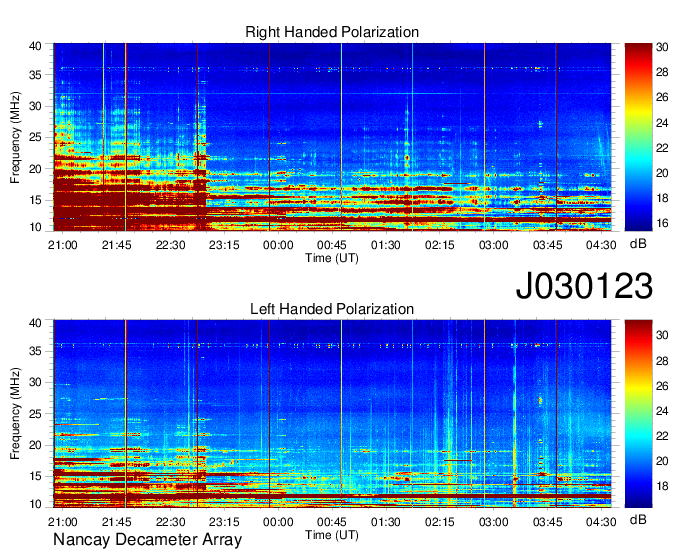Click the 30 MHz frequency tick on the Right Handed plot
The width and height of the screenshot is (680, 552).
[x=35, y=106]
